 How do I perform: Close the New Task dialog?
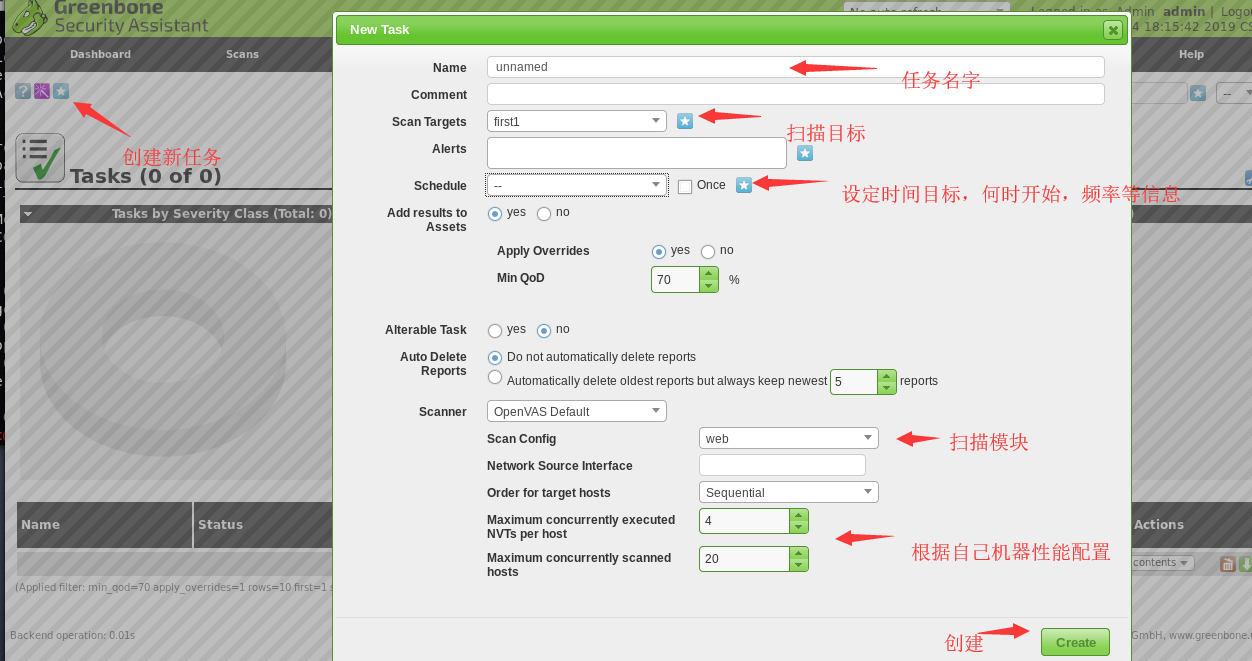click(x=1112, y=30)
